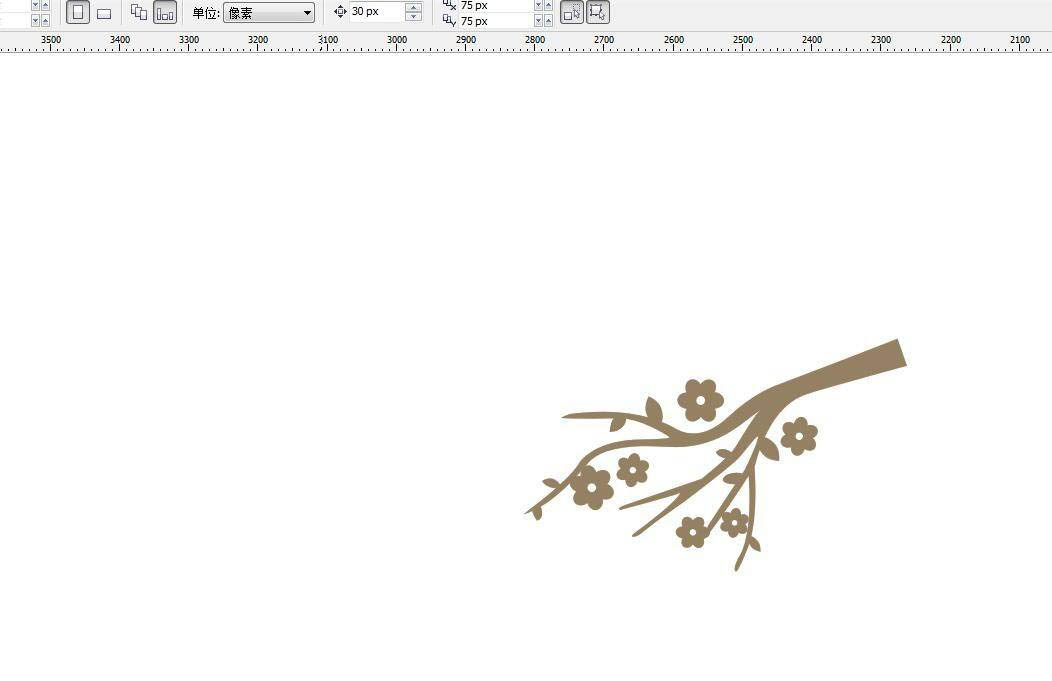
Task: Select portrait page orientation button
Action: tap(78, 12)
